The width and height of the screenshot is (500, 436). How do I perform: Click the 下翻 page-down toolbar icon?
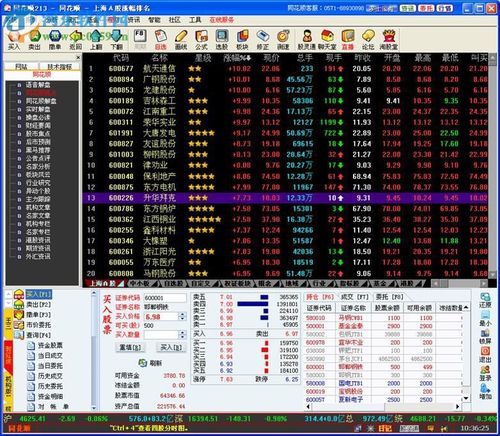click(116, 39)
